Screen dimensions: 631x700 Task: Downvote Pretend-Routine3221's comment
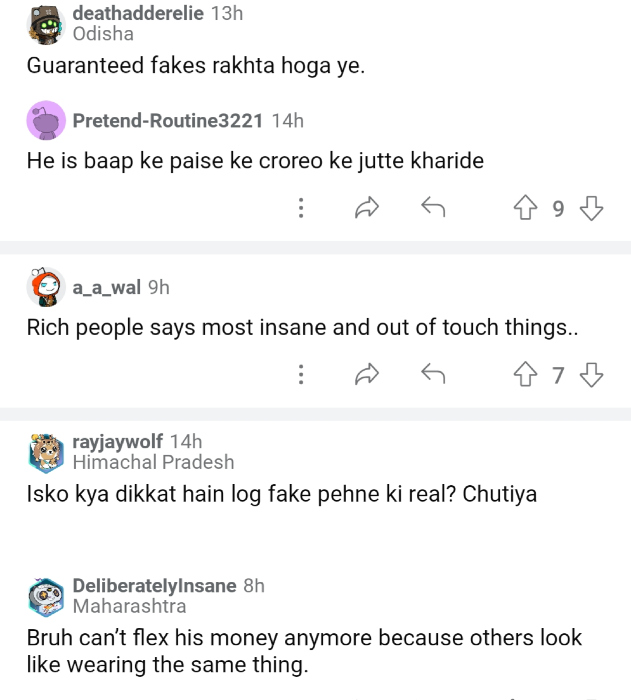592,208
